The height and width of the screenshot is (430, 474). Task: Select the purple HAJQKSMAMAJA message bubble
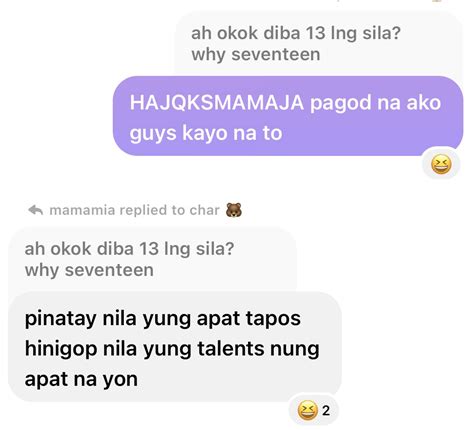(288, 116)
